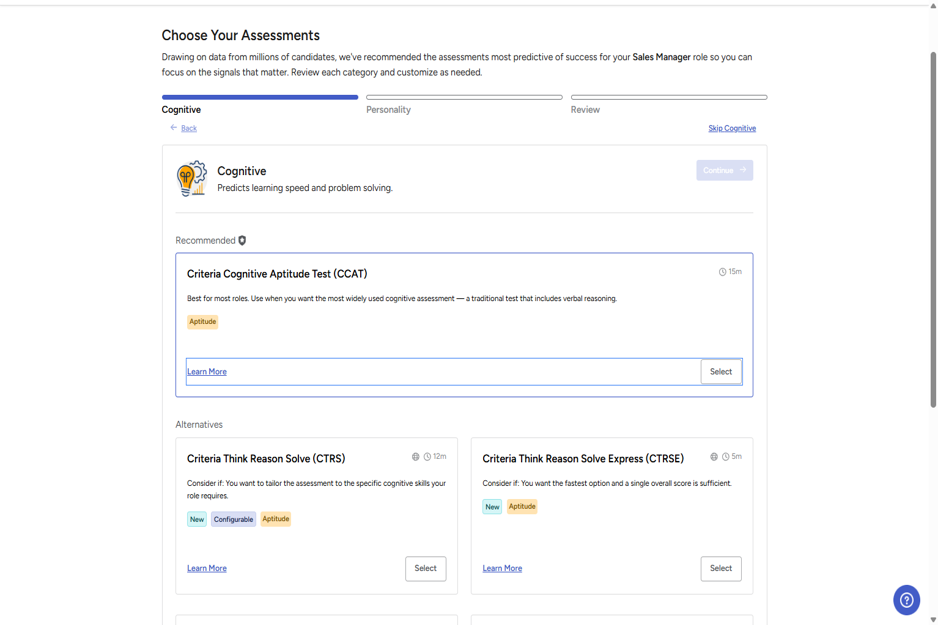
Task: Select the CCAT assessment
Action: (x=721, y=371)
